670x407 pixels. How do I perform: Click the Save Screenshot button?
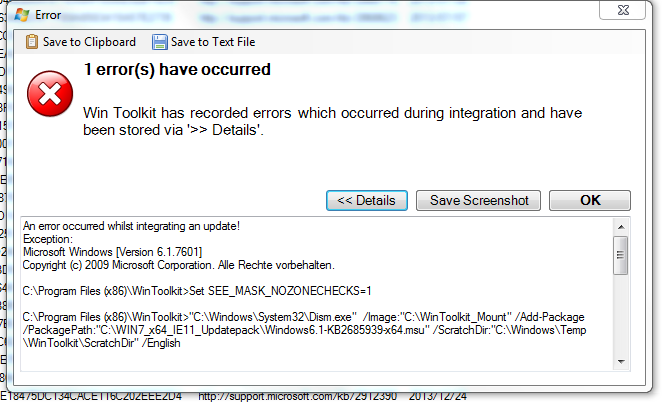(x=479, y=200)
